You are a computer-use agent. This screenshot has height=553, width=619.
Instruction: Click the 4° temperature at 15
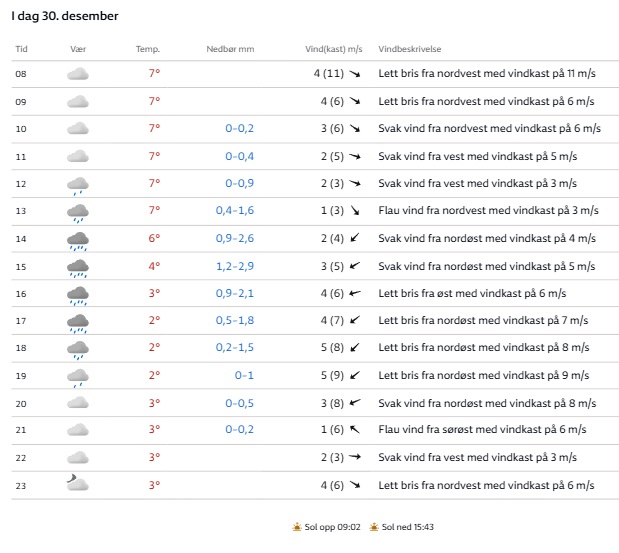[x=154, y=266]
